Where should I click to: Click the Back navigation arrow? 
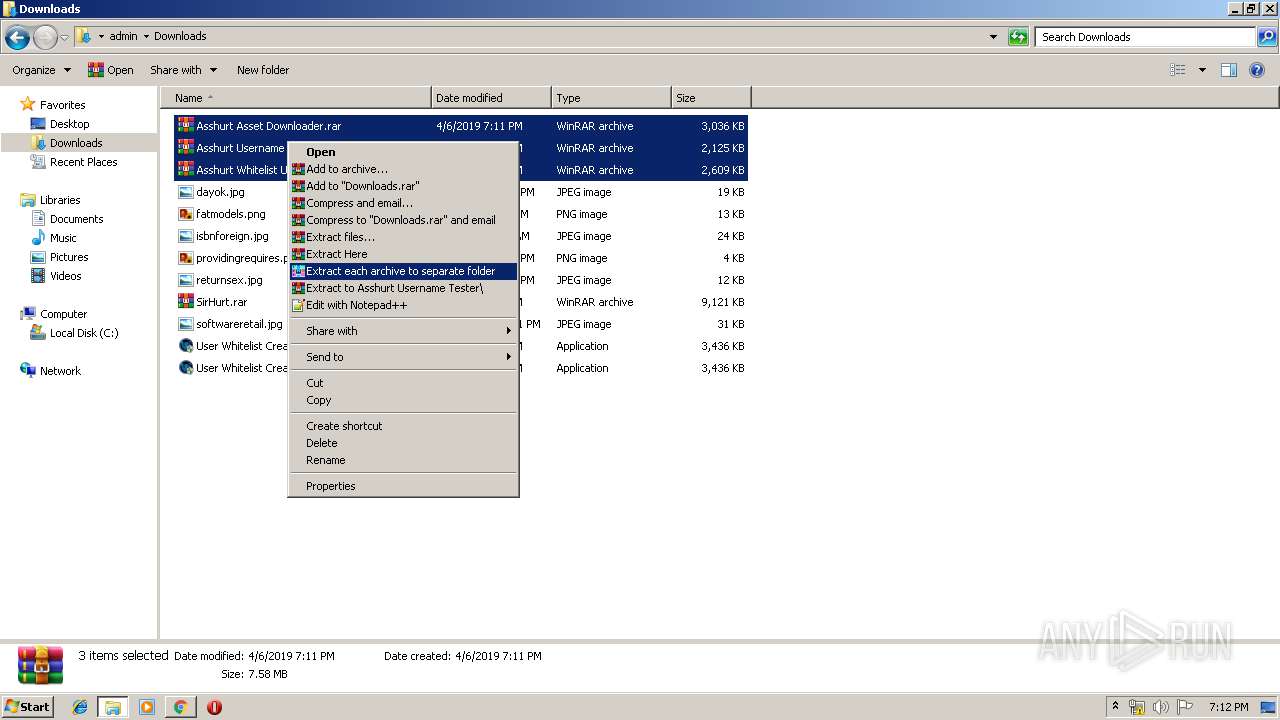[17, 37]
